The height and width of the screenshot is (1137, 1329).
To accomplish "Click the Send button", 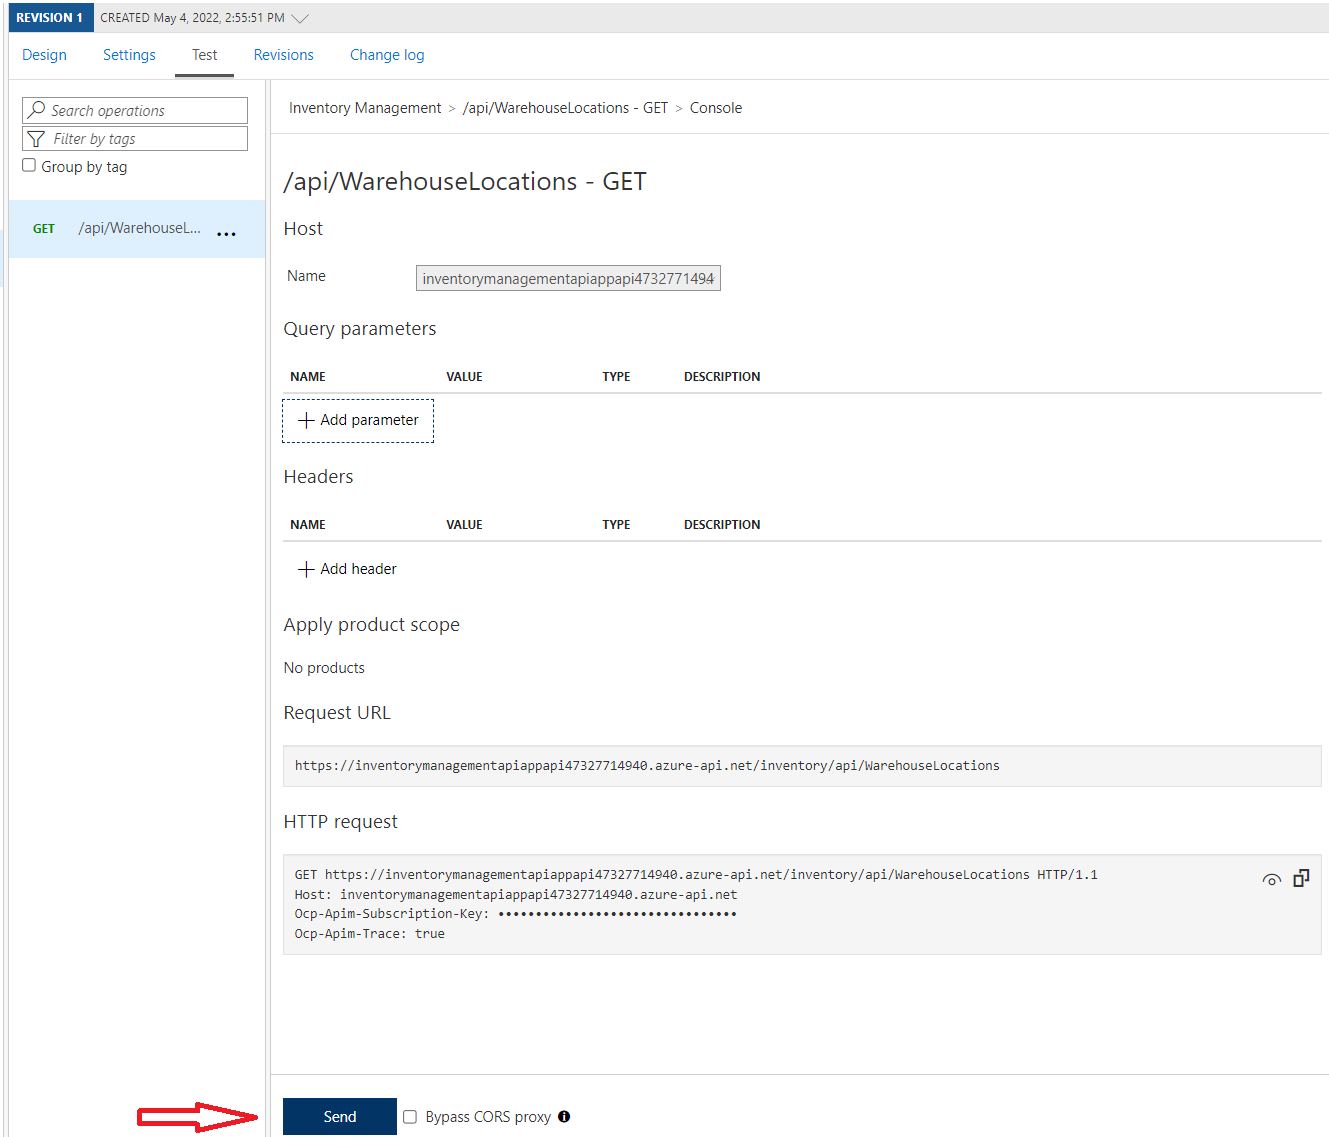I will coord(339,1116).
